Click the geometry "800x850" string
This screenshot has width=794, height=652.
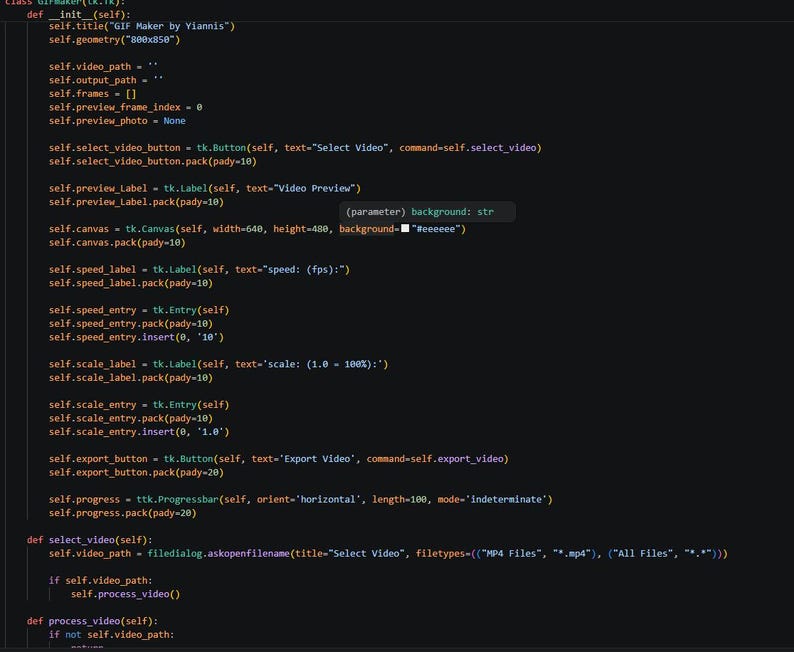[150, 39]
